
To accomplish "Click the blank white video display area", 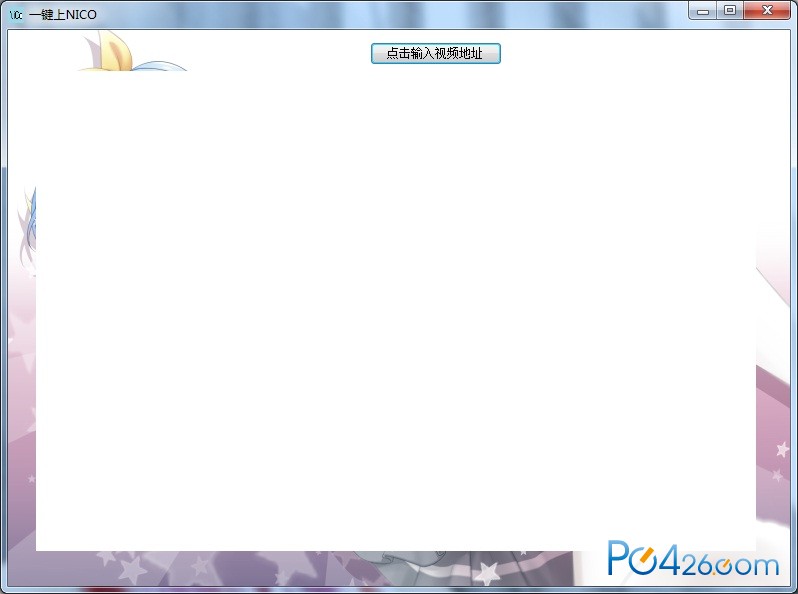I will pyautogui.click(x=396, y=310).
